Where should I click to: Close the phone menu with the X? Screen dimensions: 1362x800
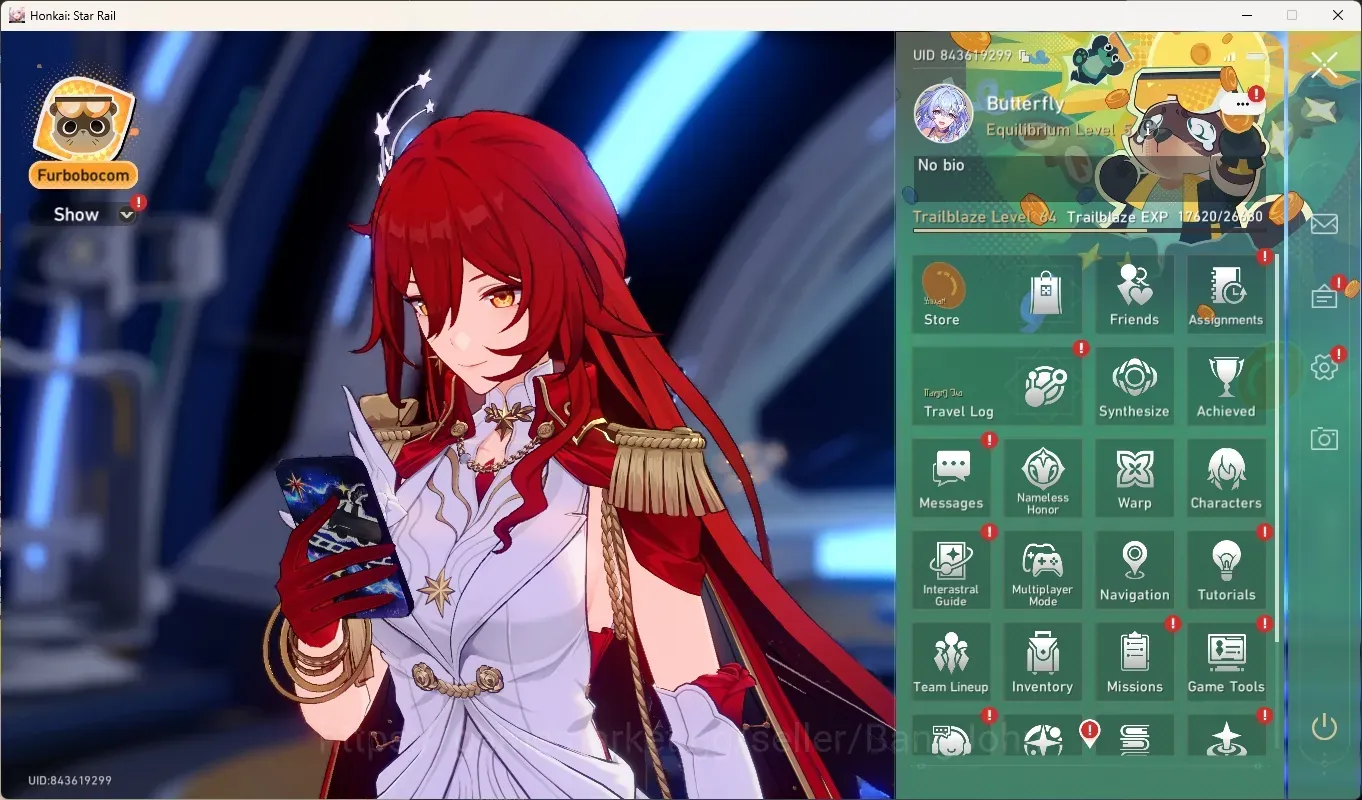point(1324,66)
